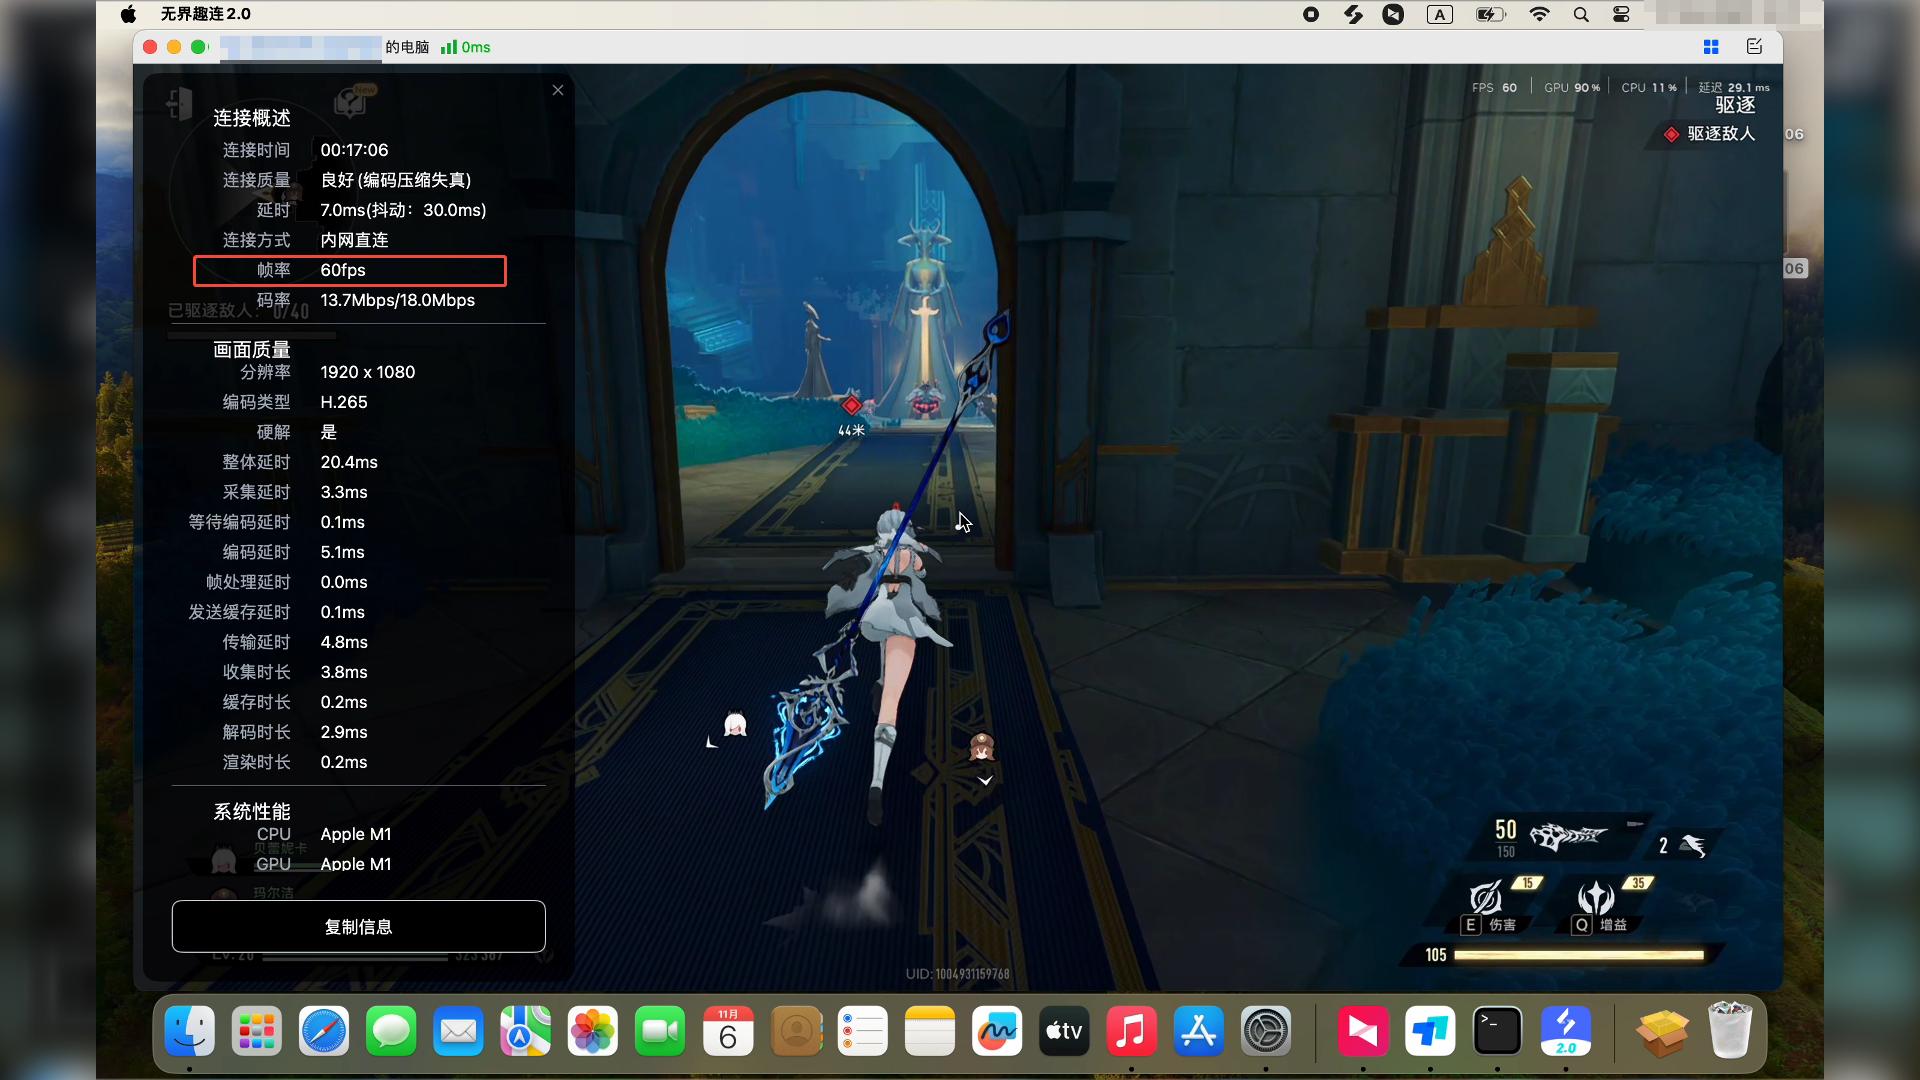The height and width of the screenshot is (1080, 1920).
Task: Launch 无界趣连 2.0 from the Dock
Action: 1565,1031
